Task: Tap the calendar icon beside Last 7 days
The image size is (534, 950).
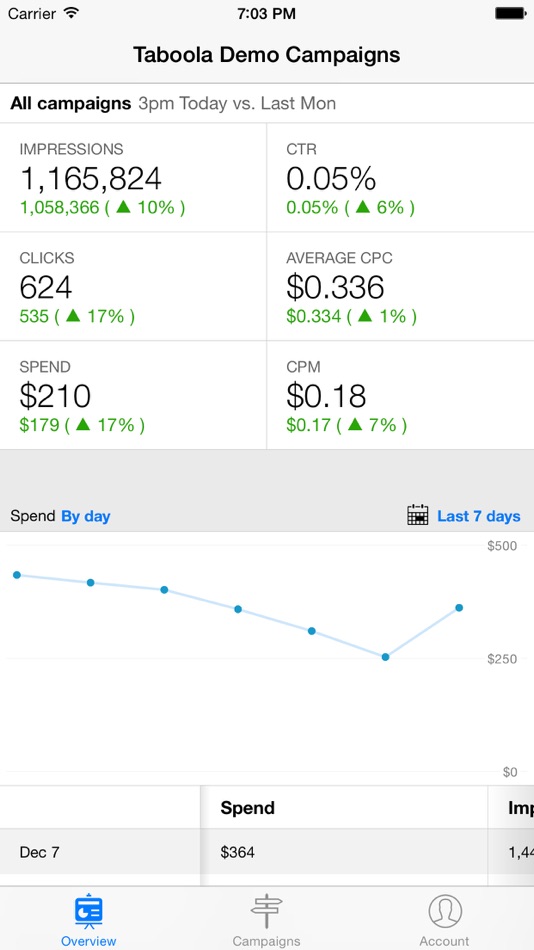Action: tap(418, 515)
